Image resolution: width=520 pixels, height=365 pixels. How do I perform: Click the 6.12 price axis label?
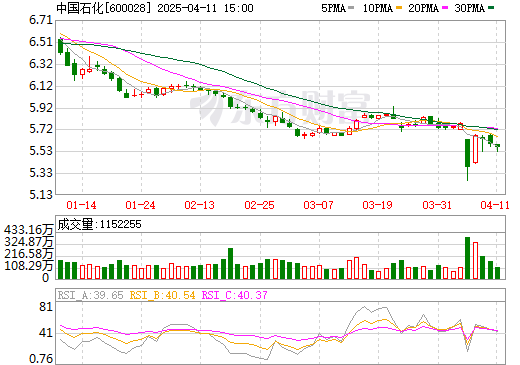click(x=41, y=86)
